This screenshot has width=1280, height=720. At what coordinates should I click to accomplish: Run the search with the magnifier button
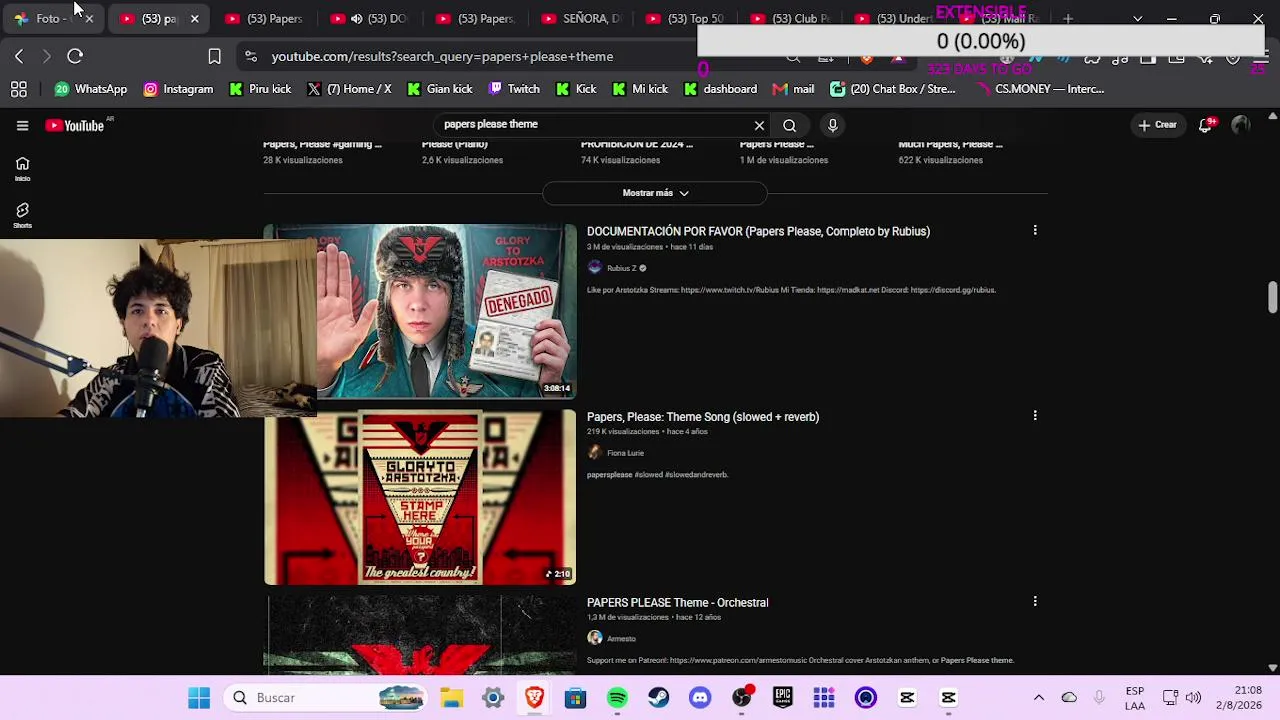pyautogui.click(x=790, y=125)
